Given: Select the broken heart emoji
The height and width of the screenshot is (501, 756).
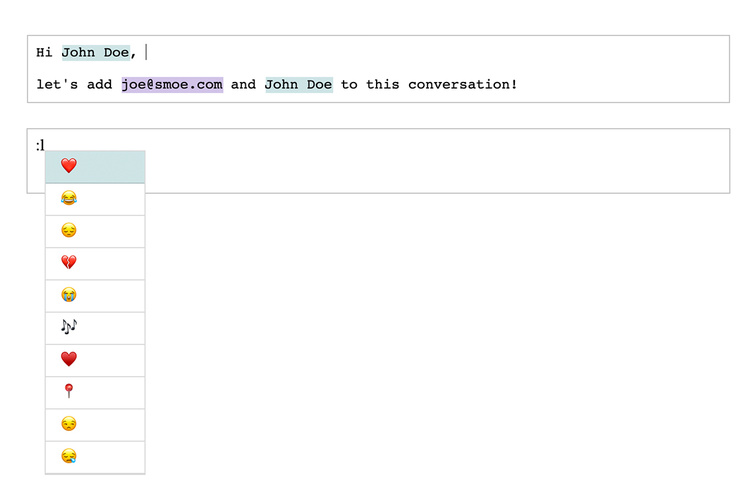Looking at the screenshot, I should 95,264.
